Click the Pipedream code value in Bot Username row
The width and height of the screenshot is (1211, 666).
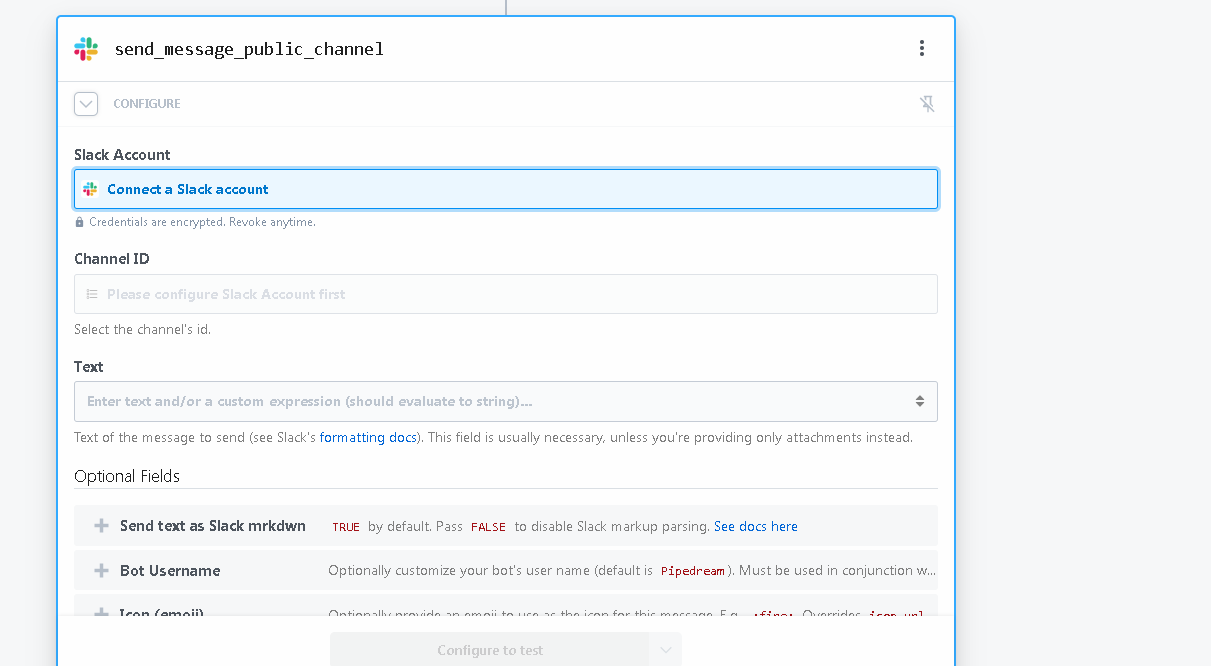point(693,571)
